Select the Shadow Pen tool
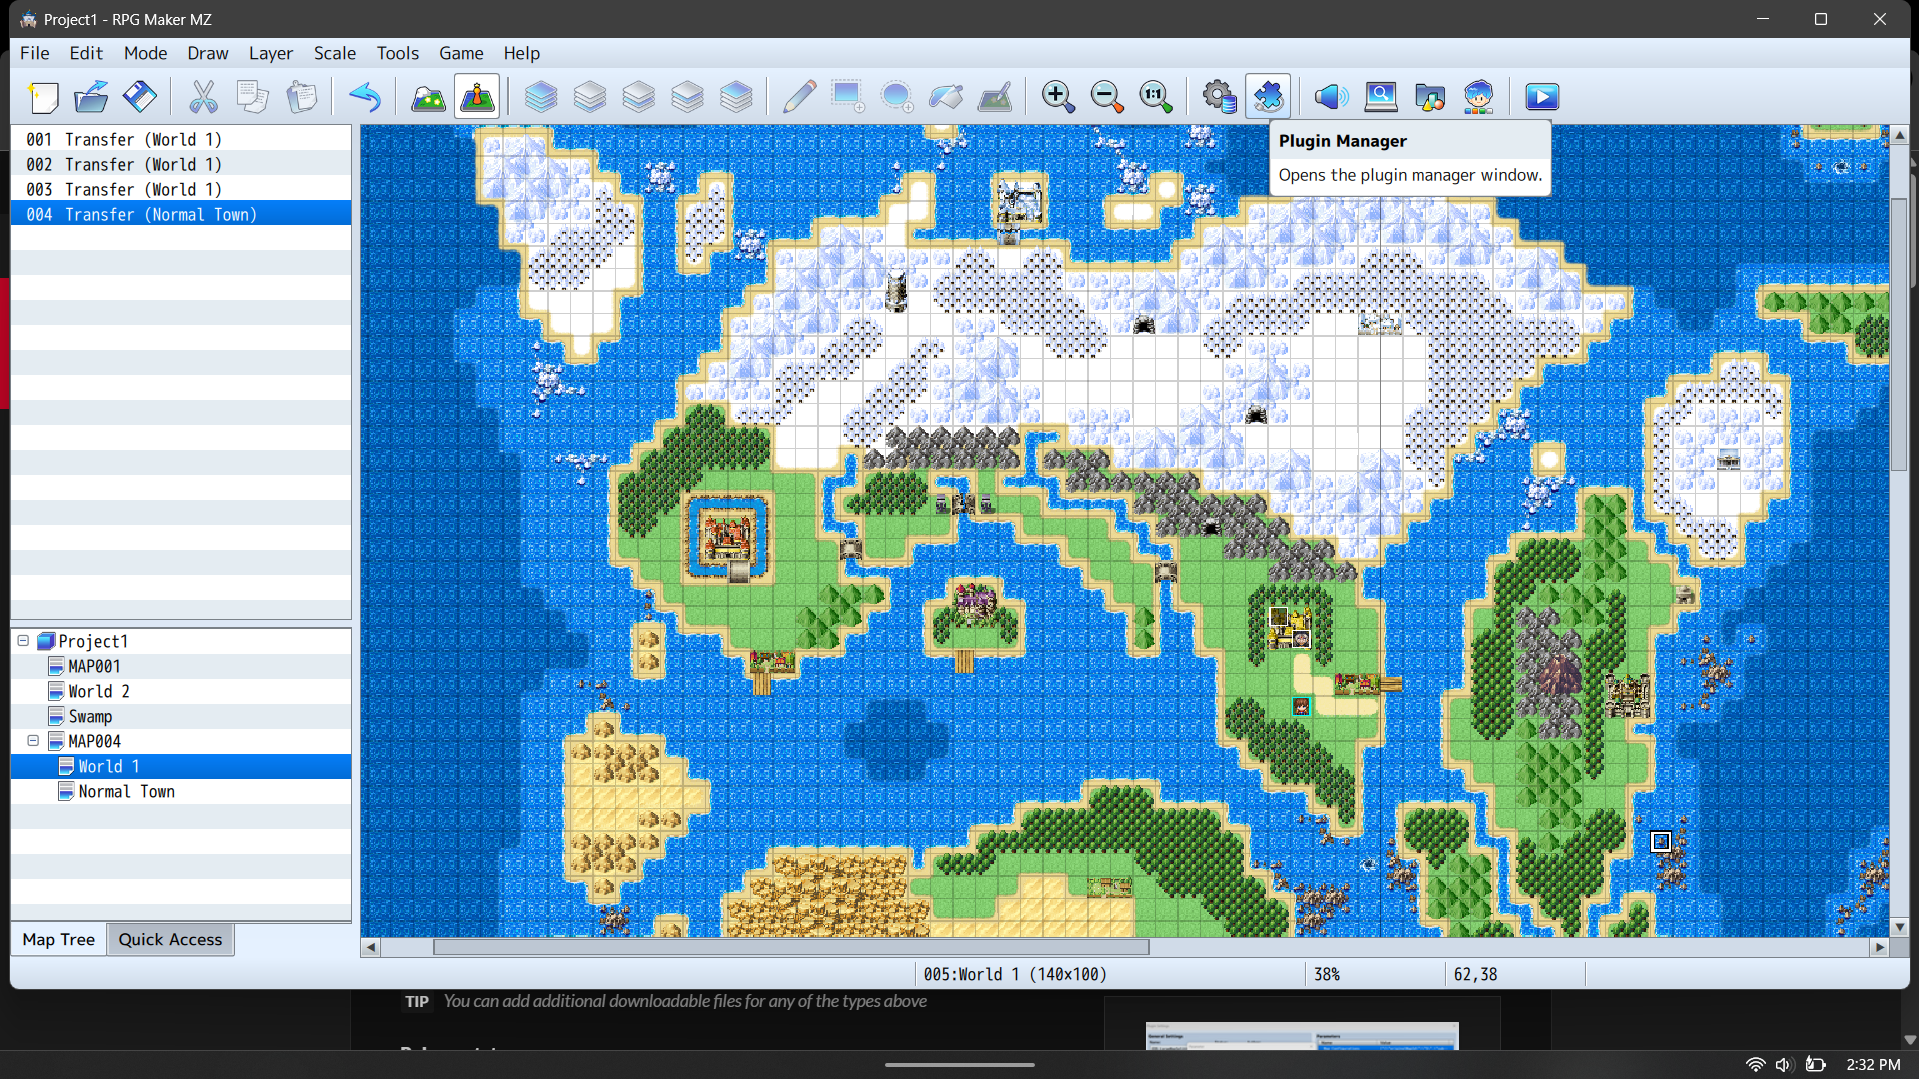This screenshot has height=1079, width=1919. pos(995,97)
